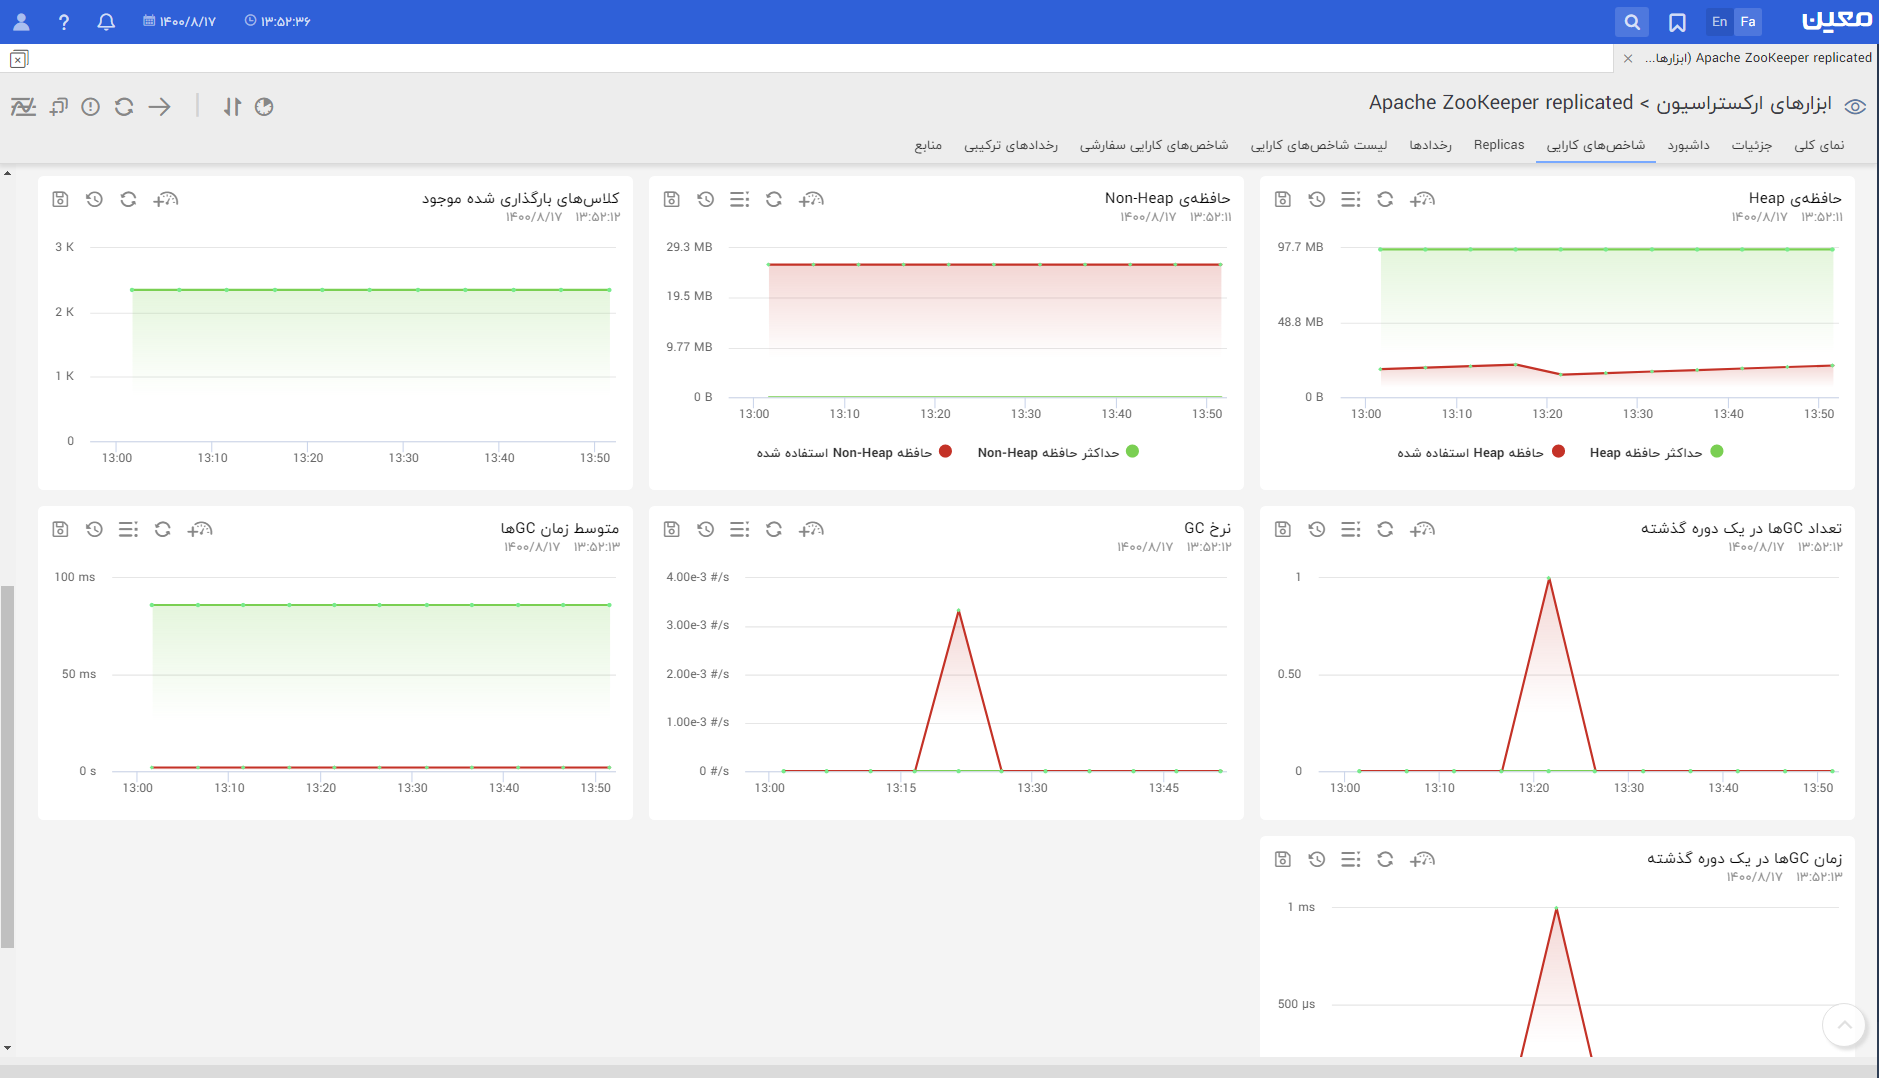Viewport: 1879px width, 1078px height.
Task: Click the معین logo
Action: point(1836,21)
